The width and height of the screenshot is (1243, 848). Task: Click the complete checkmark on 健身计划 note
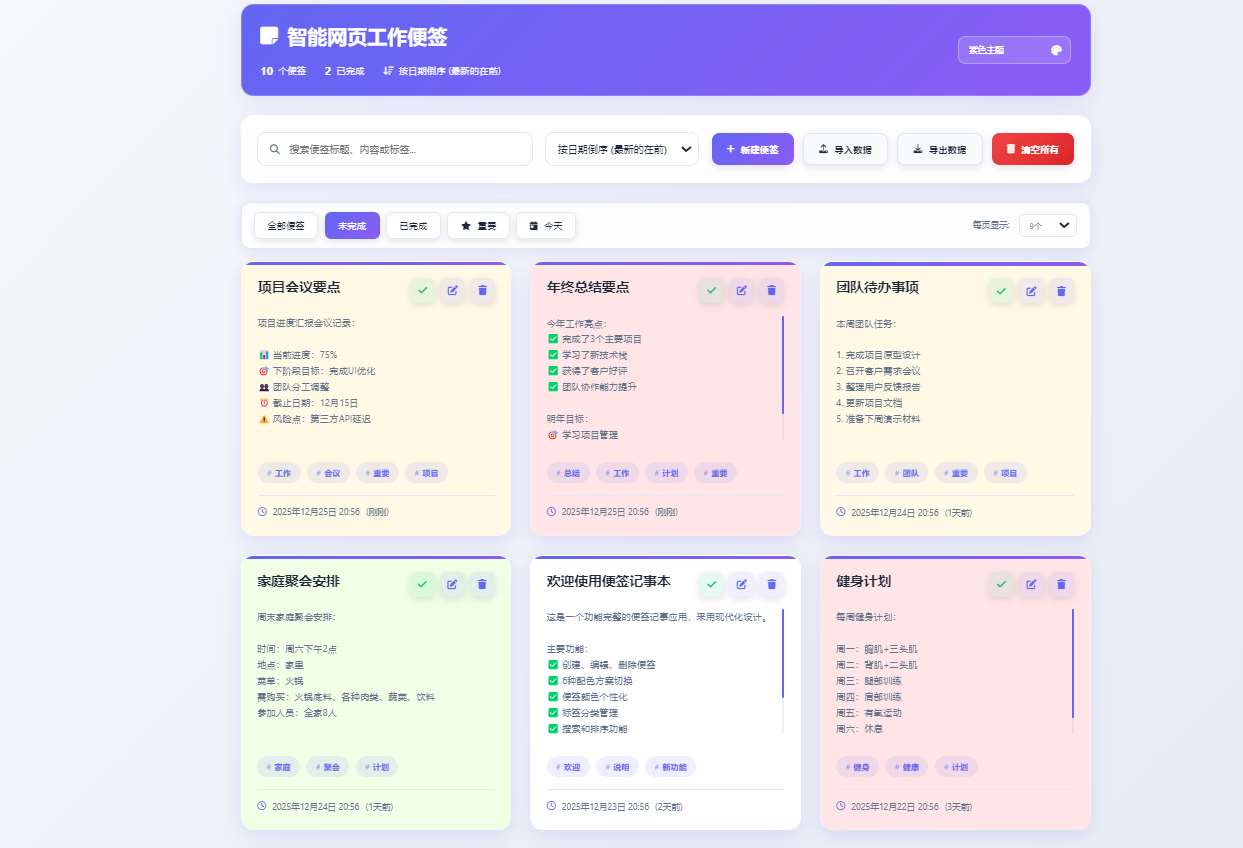pos(1001,584)
